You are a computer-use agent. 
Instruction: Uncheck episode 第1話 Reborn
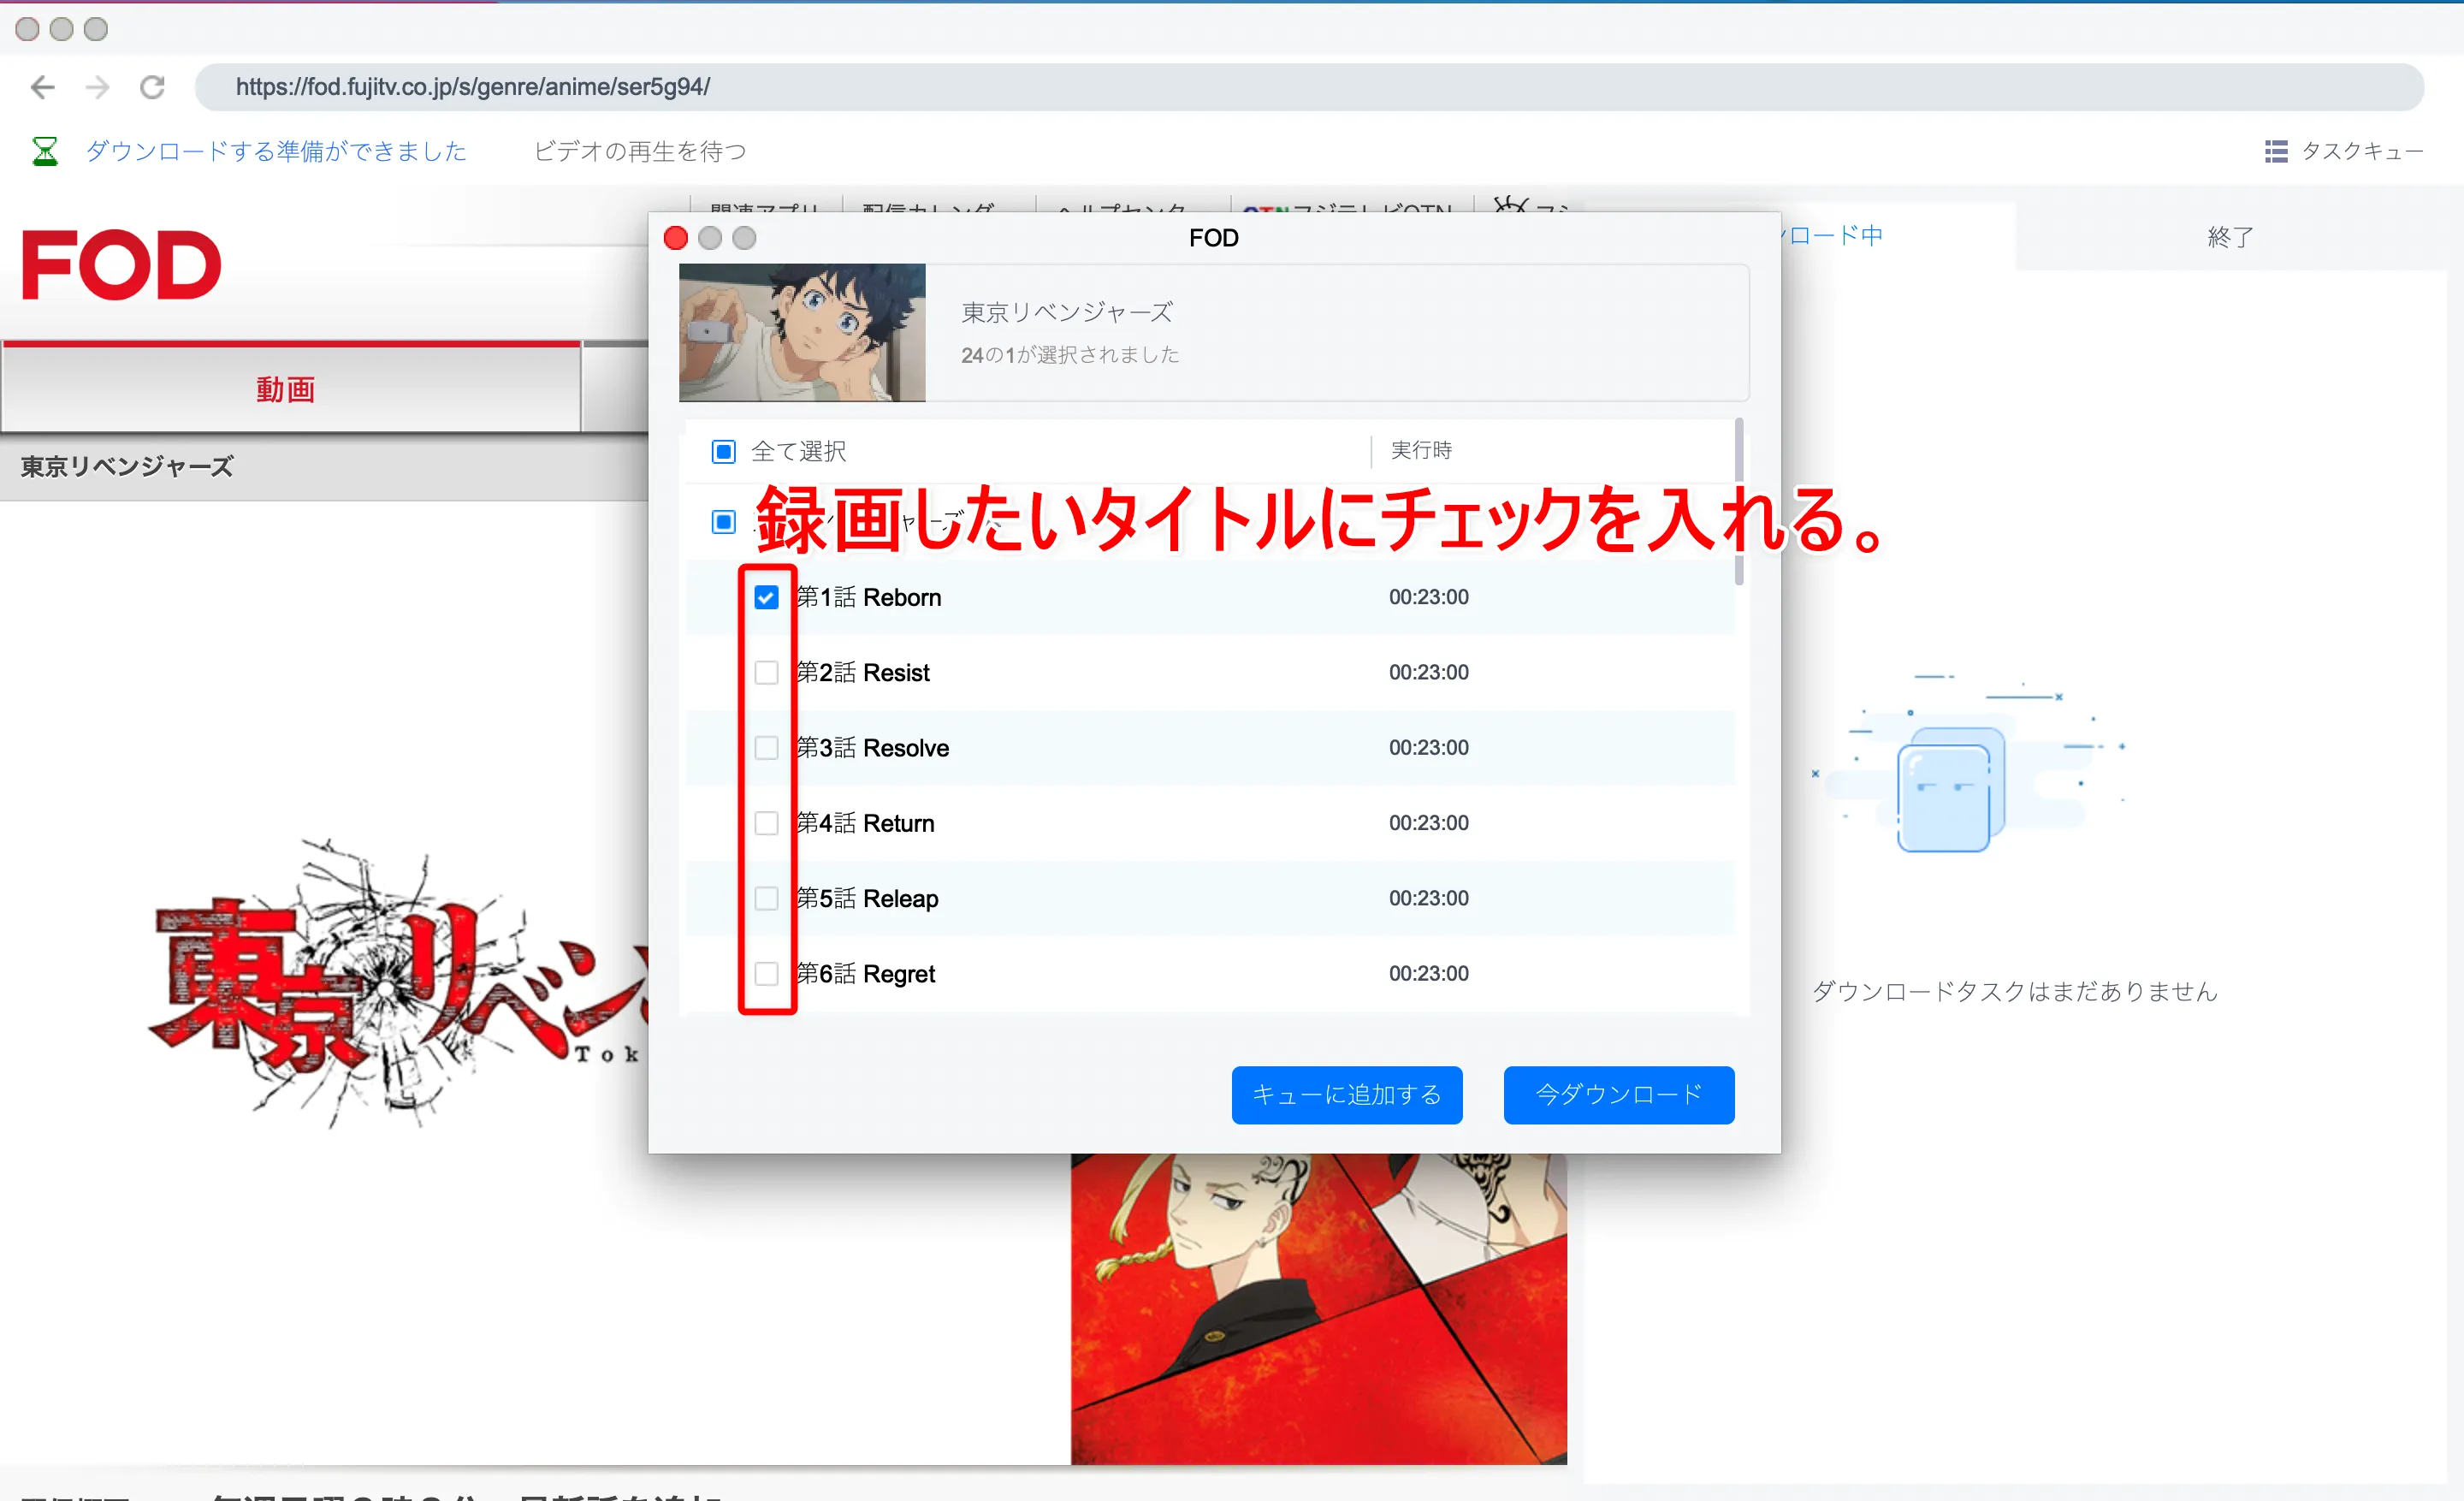[x=766, y=597]
